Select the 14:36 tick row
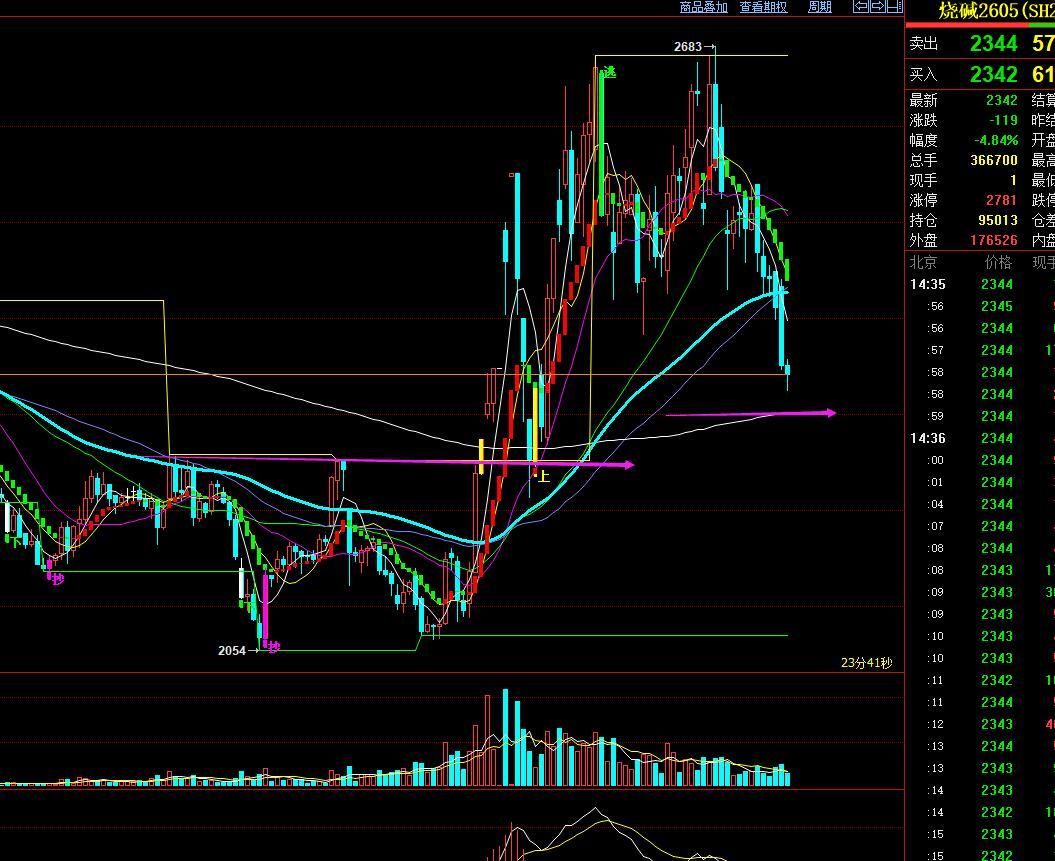The height and width of the screenshot is (861, 1055). point(982,439)
